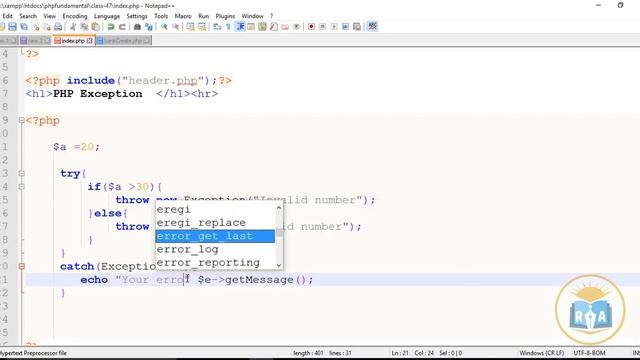This screenshot has width=640, height=360.
Task: Open the Edit menu
Action: 7,16
